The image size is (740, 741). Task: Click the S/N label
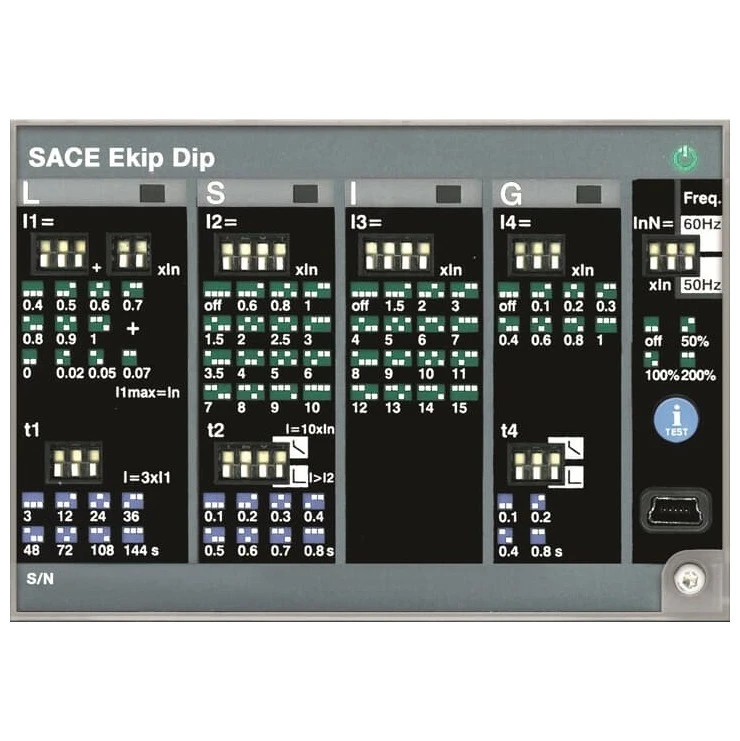point(40,579)
